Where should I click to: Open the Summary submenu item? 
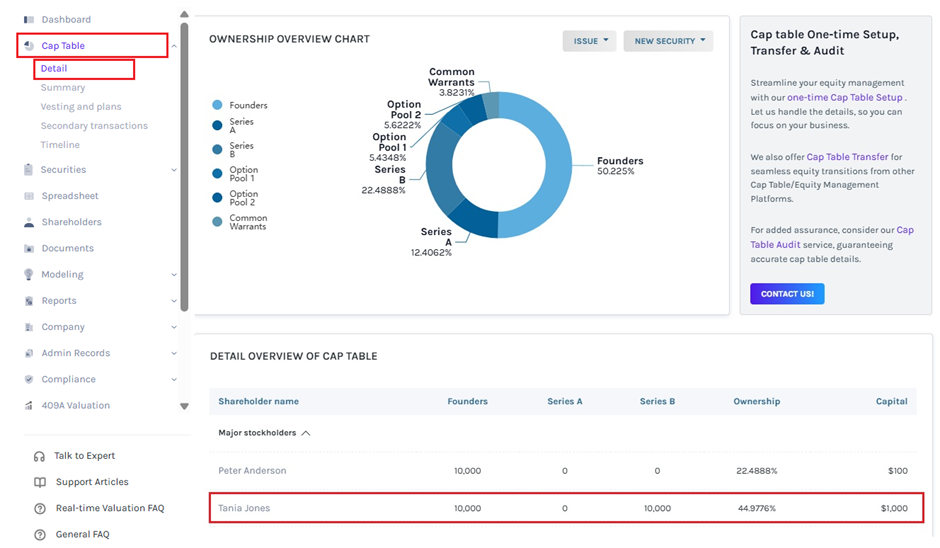(x=63, y=88)
